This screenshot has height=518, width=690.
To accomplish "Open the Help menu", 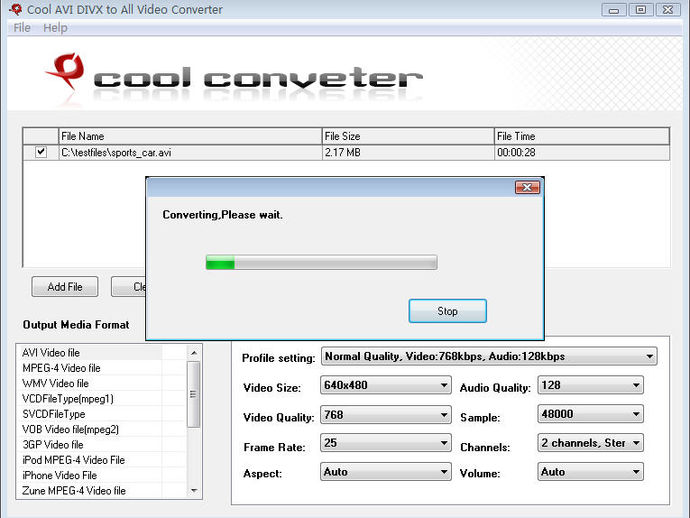I will (55, 28).
